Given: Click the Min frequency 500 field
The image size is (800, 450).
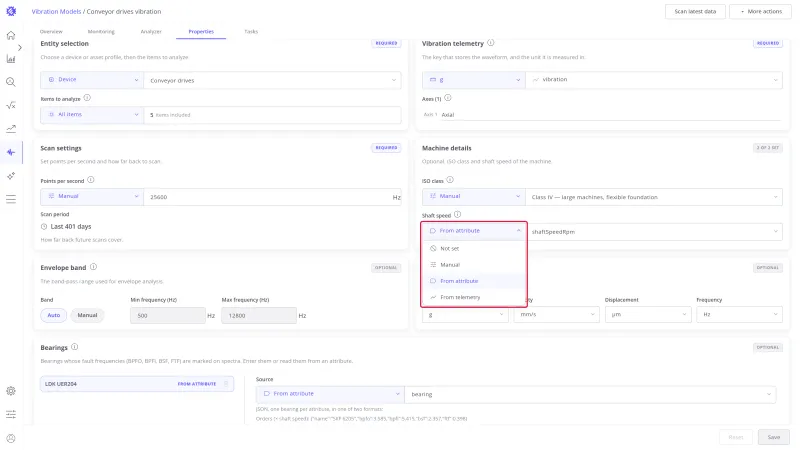Looking at the screenshot, I should [x=168, y=316].
